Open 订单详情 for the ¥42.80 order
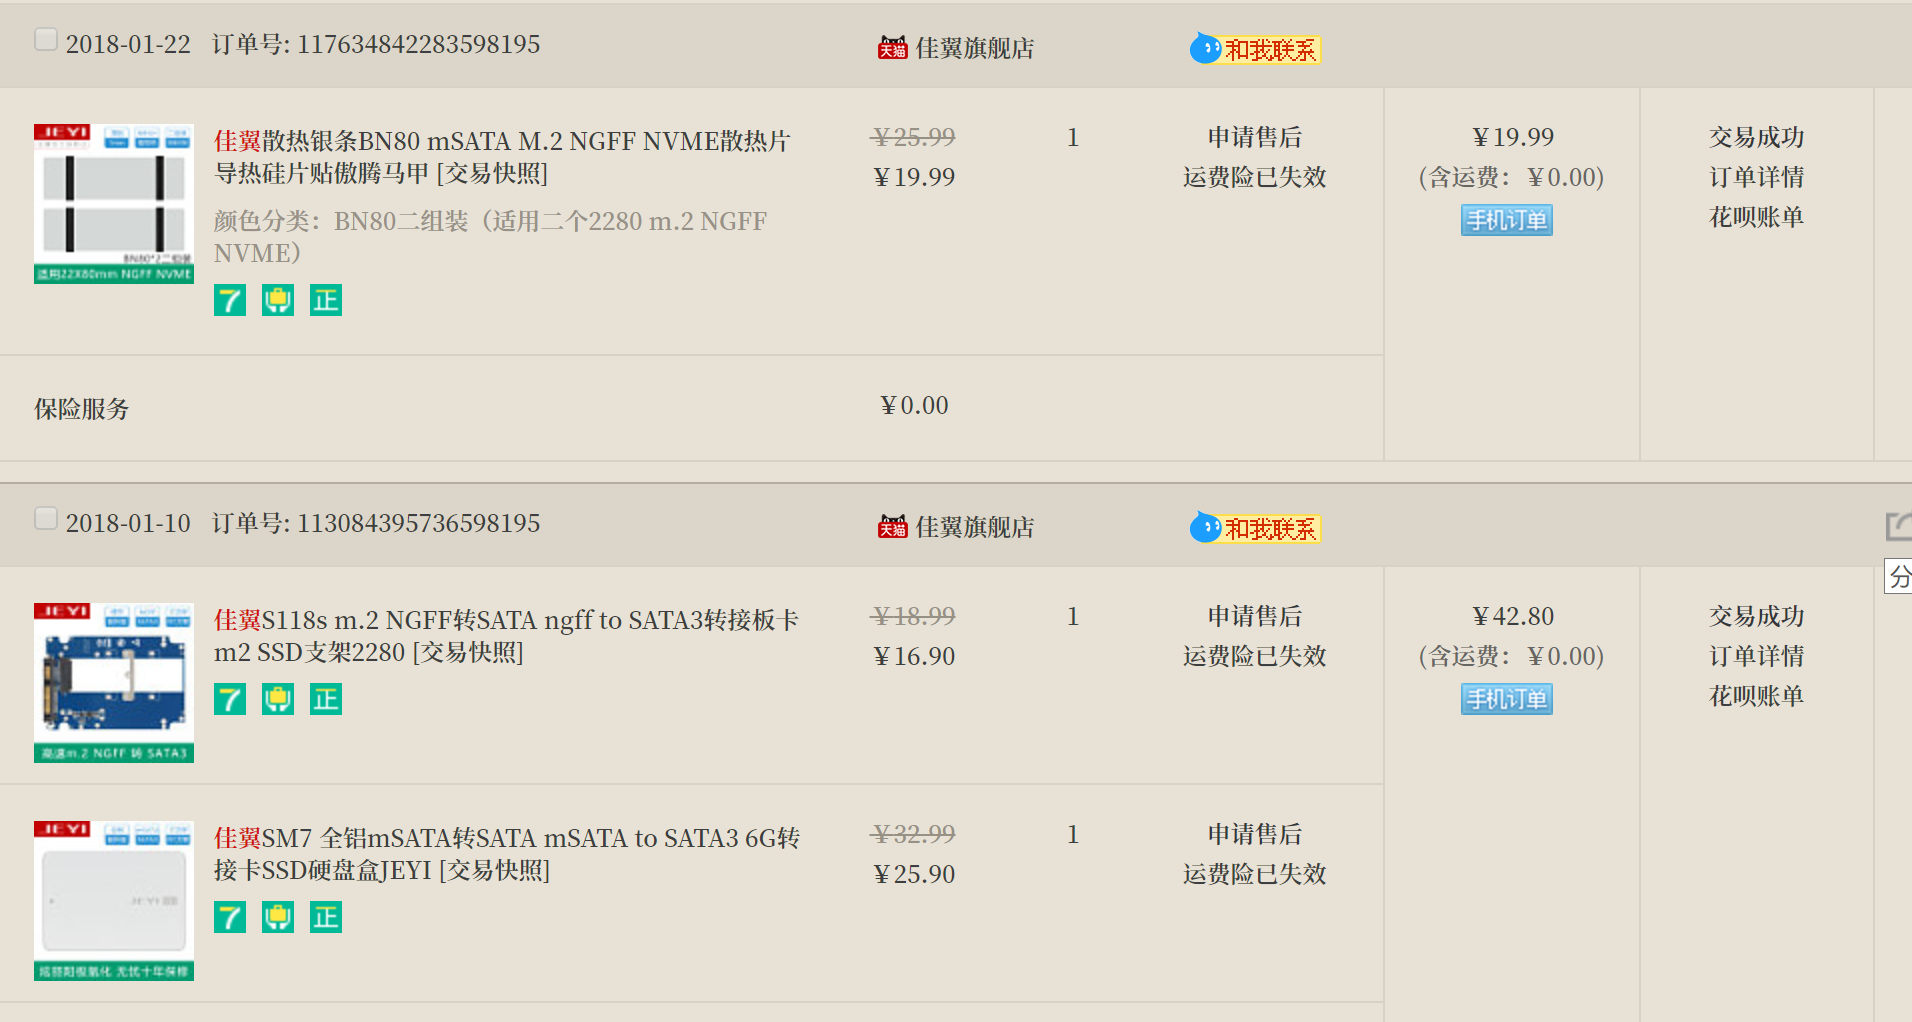The width and height of the screenshot is (1912, 1022). pos(1757,656)
